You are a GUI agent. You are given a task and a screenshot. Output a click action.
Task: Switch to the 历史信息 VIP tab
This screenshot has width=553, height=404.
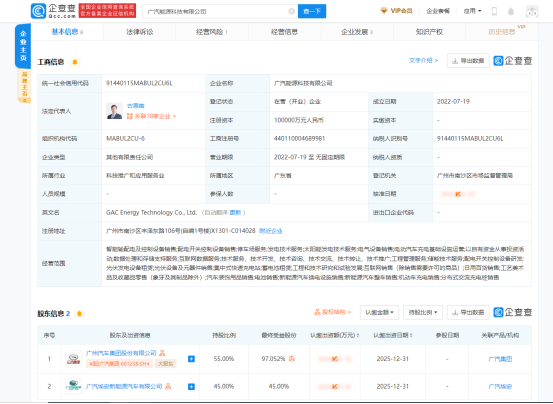tap(502, 32)
